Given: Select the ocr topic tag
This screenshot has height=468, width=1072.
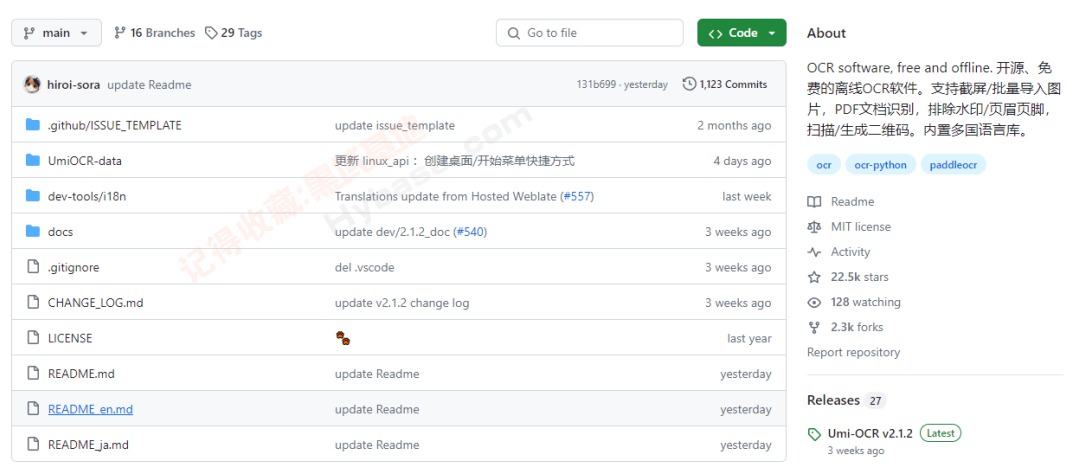Looking at the screenshot, I should click(824, 165).
